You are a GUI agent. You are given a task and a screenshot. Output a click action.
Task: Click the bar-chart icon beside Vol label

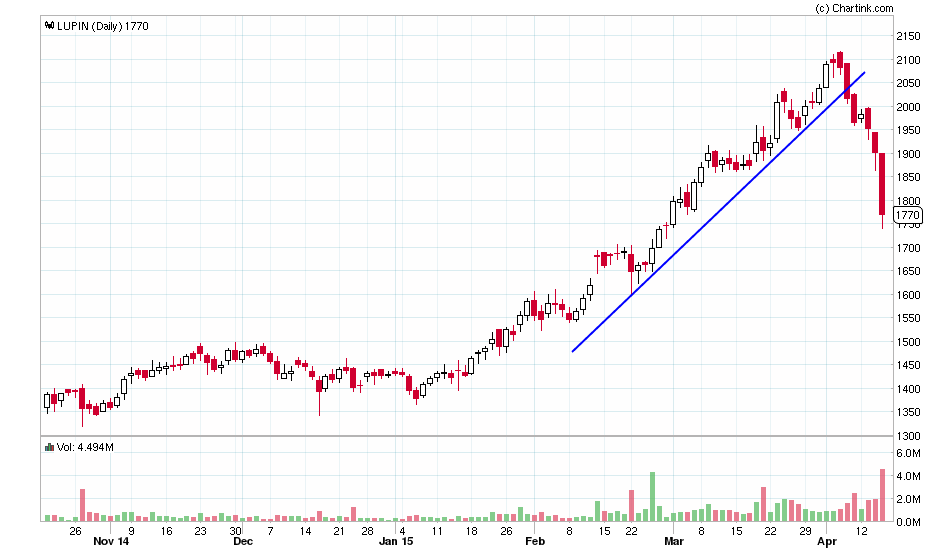coord(49,447)
